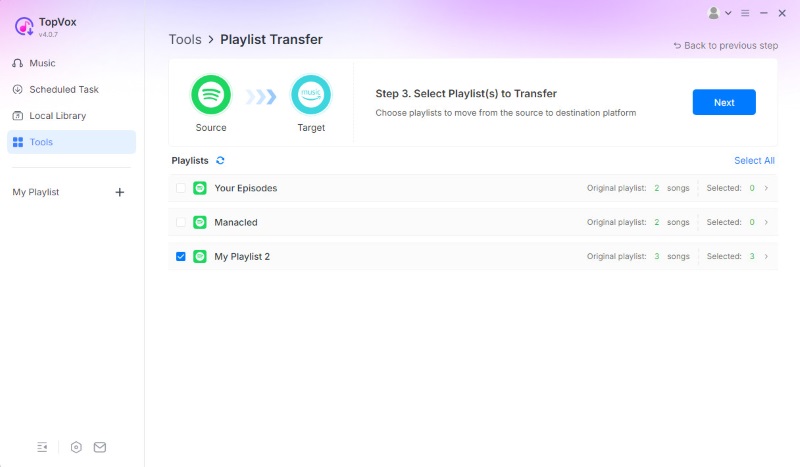This screenshot has height=467, width=800.
Task: Click the TopVox logo icon
Action: 24,27
